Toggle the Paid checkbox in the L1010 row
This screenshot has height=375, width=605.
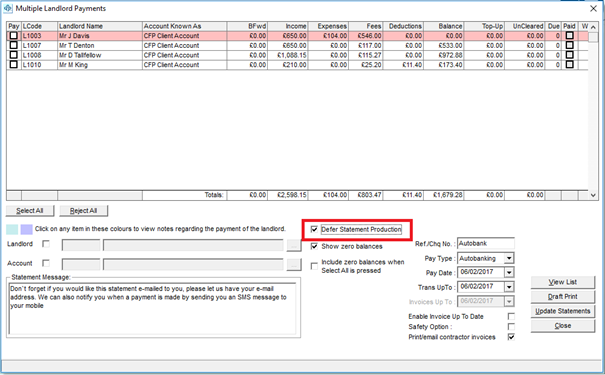[570, 64]
